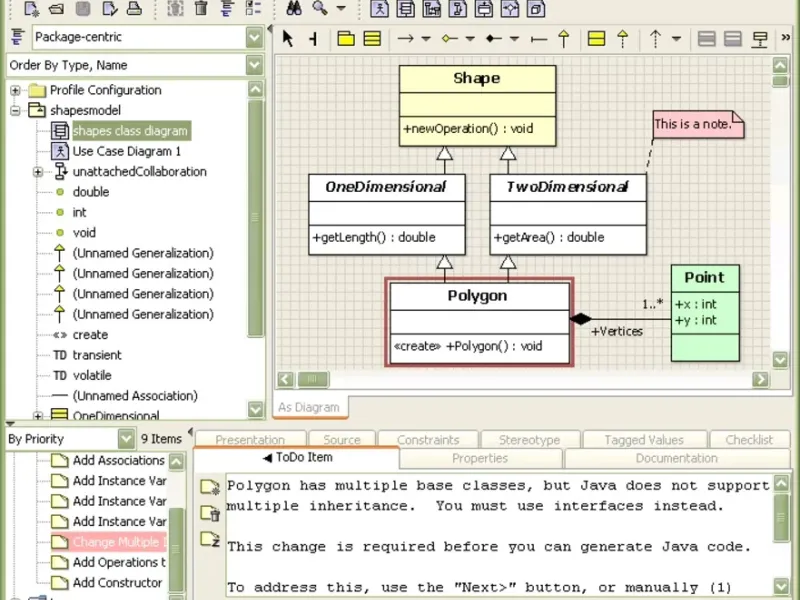Open the Stereotype tab
The height and width of the screenshot is (600, 800).
tap(530, 439)
